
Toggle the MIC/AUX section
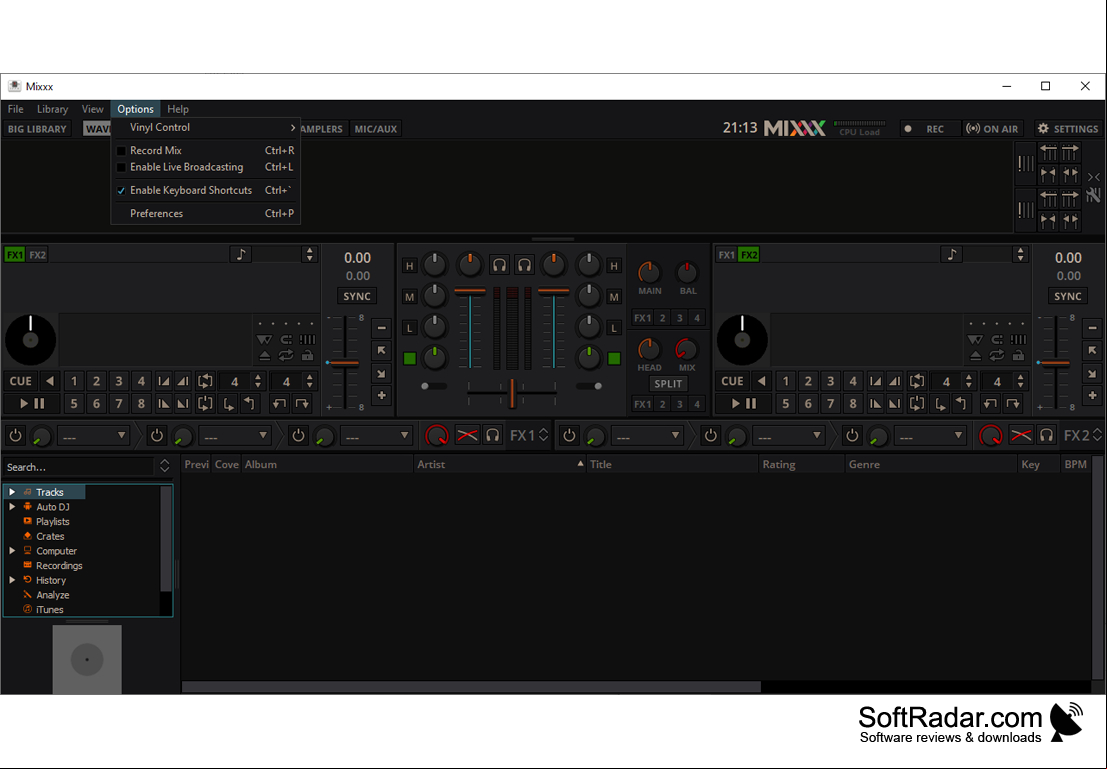click(376, 129)
